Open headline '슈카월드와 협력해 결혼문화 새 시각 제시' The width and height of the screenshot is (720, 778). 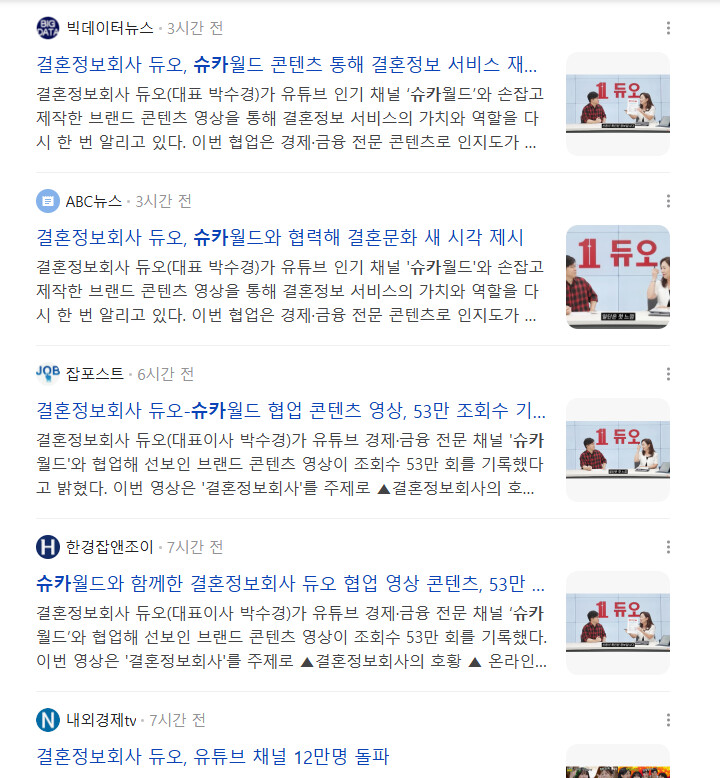click(x=280, y=237)
